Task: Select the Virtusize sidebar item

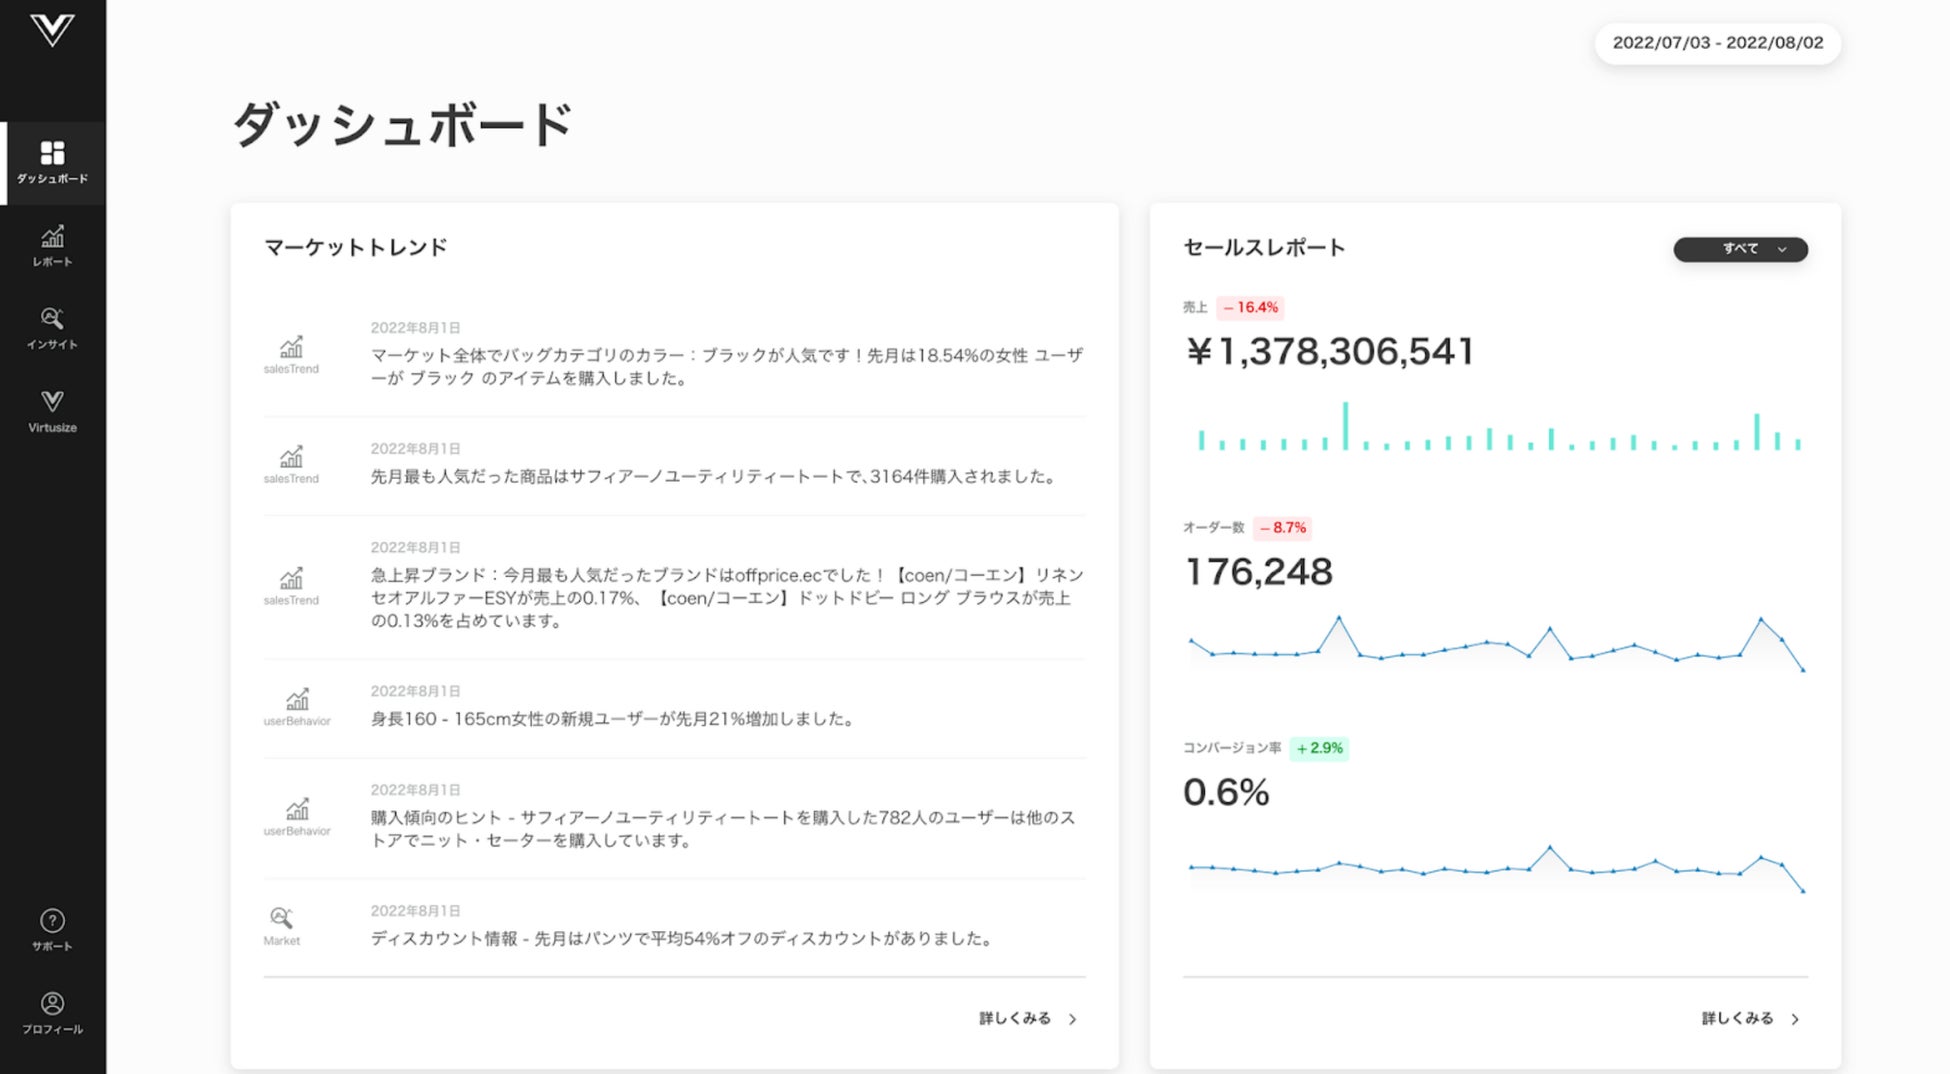Action: [52, 412]
